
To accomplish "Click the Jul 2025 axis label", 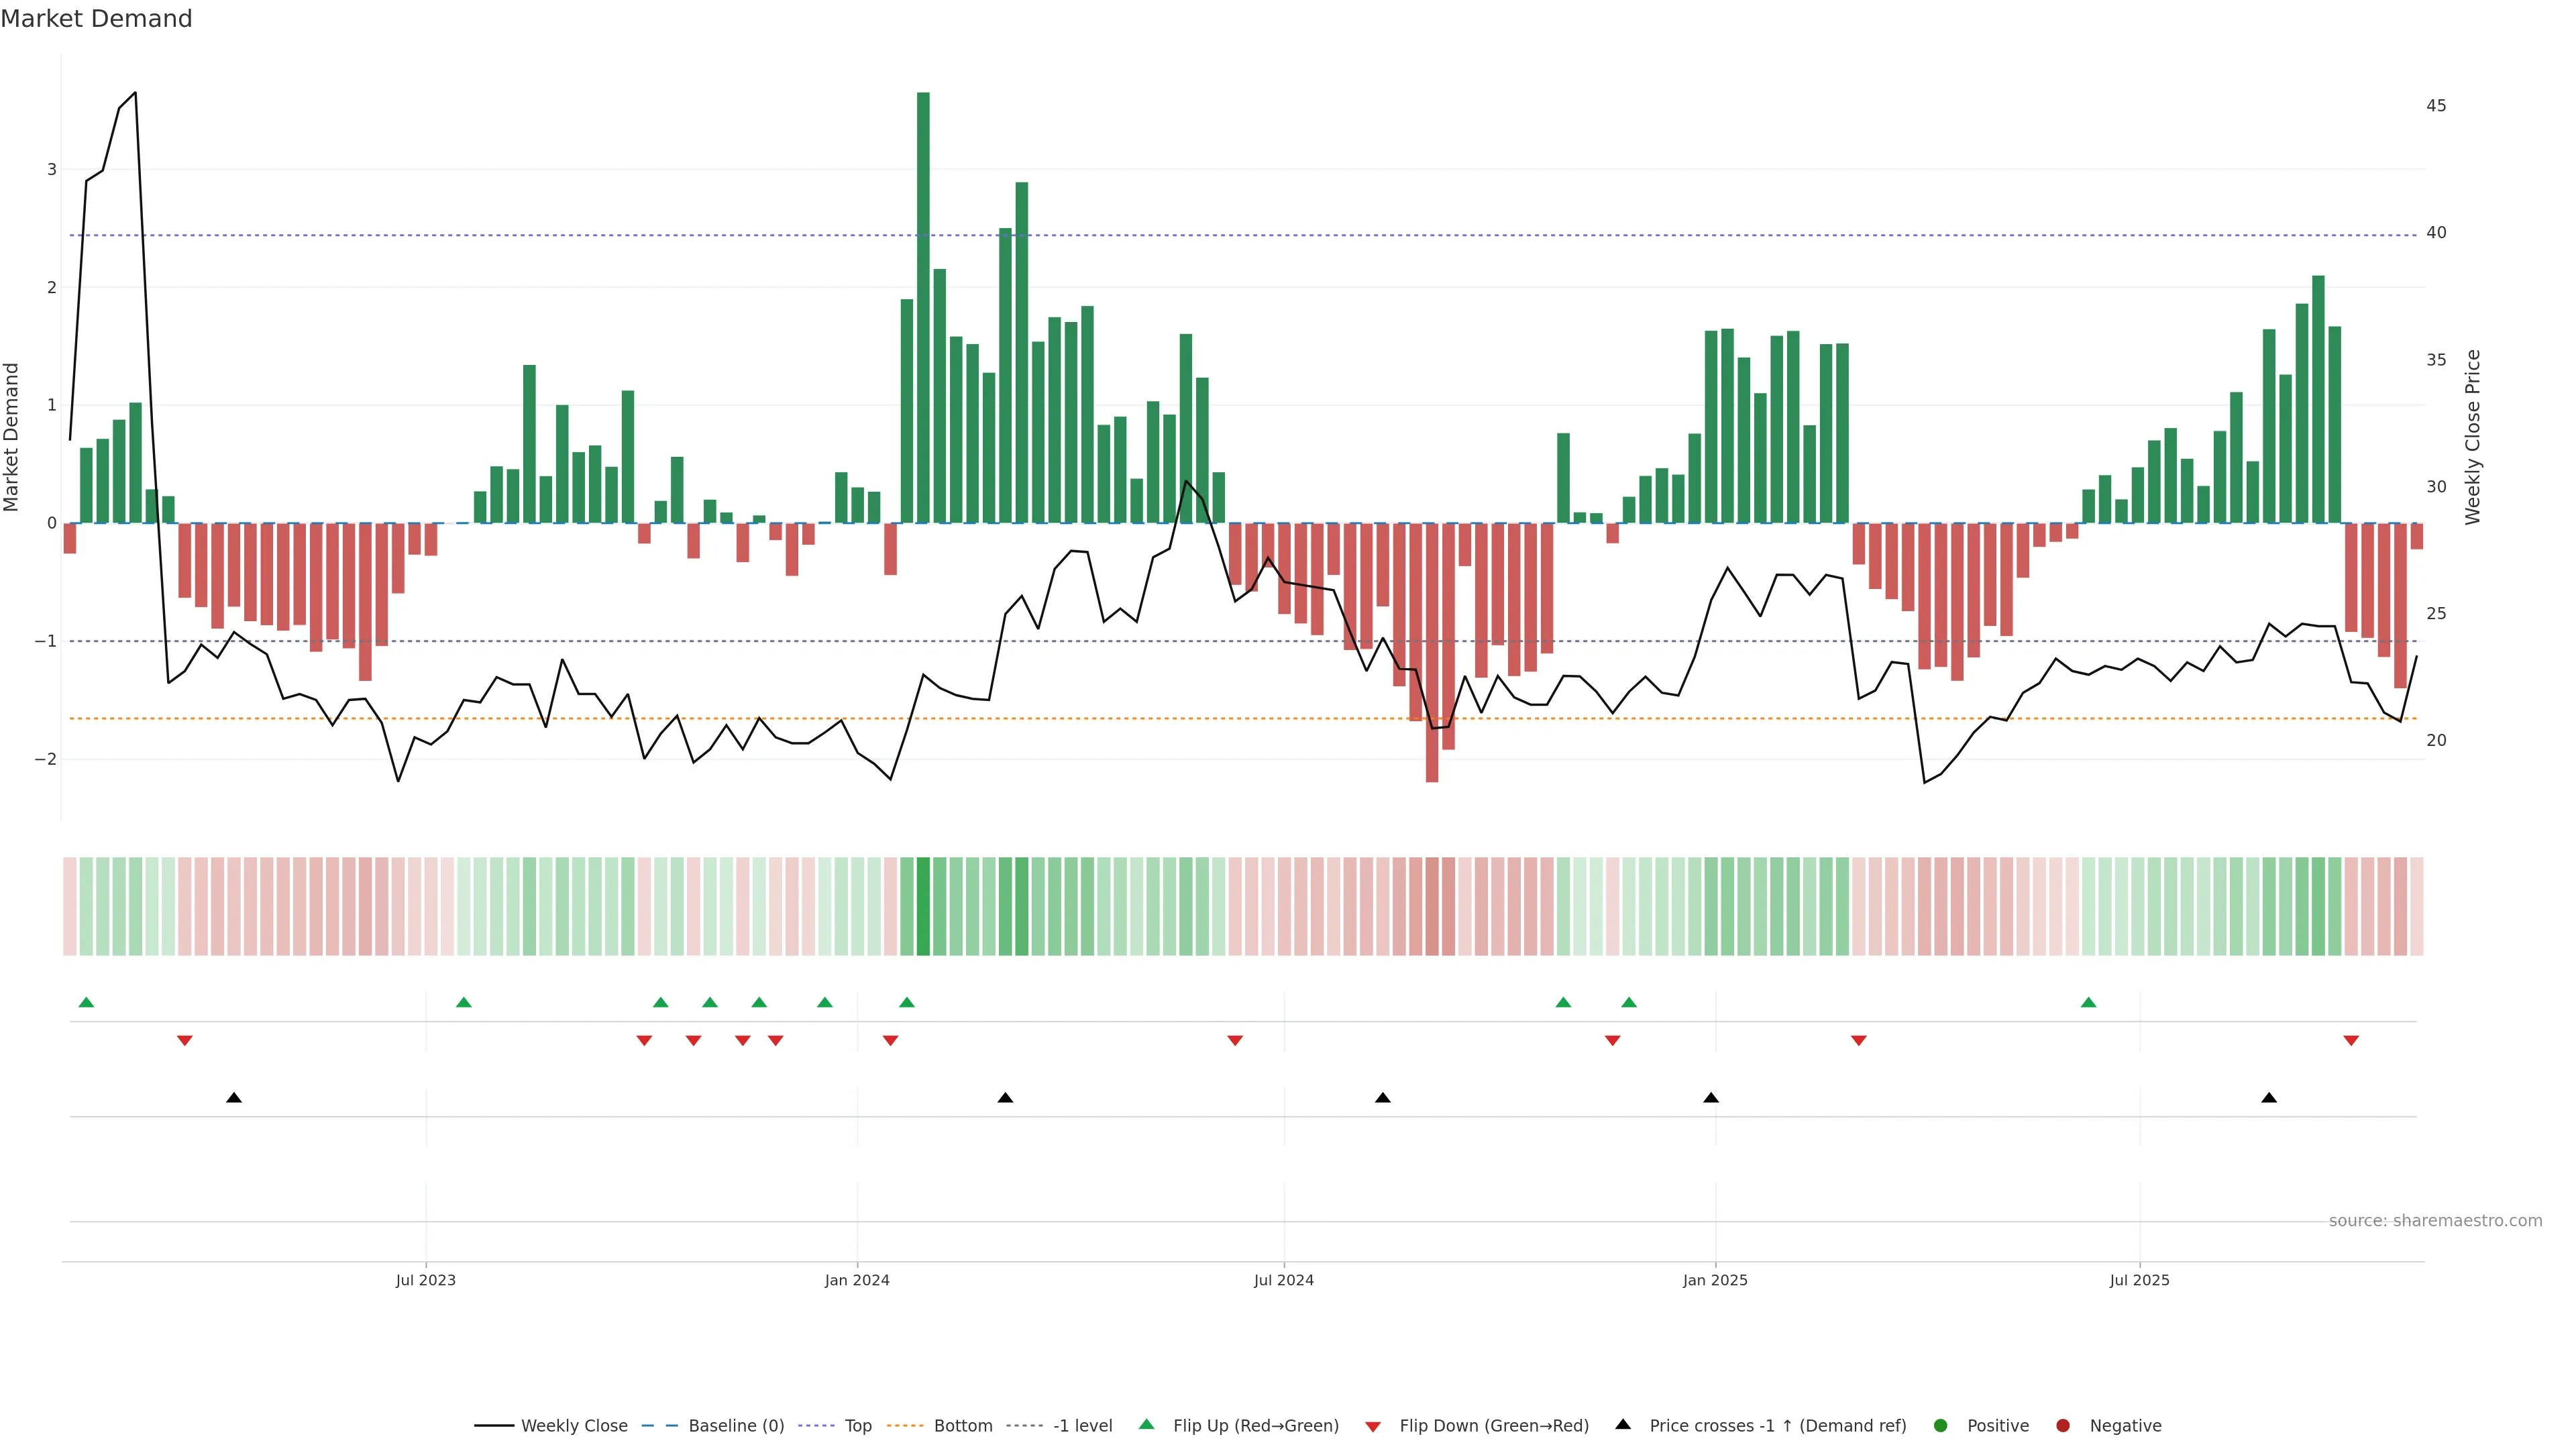I will (2139, 1280).
